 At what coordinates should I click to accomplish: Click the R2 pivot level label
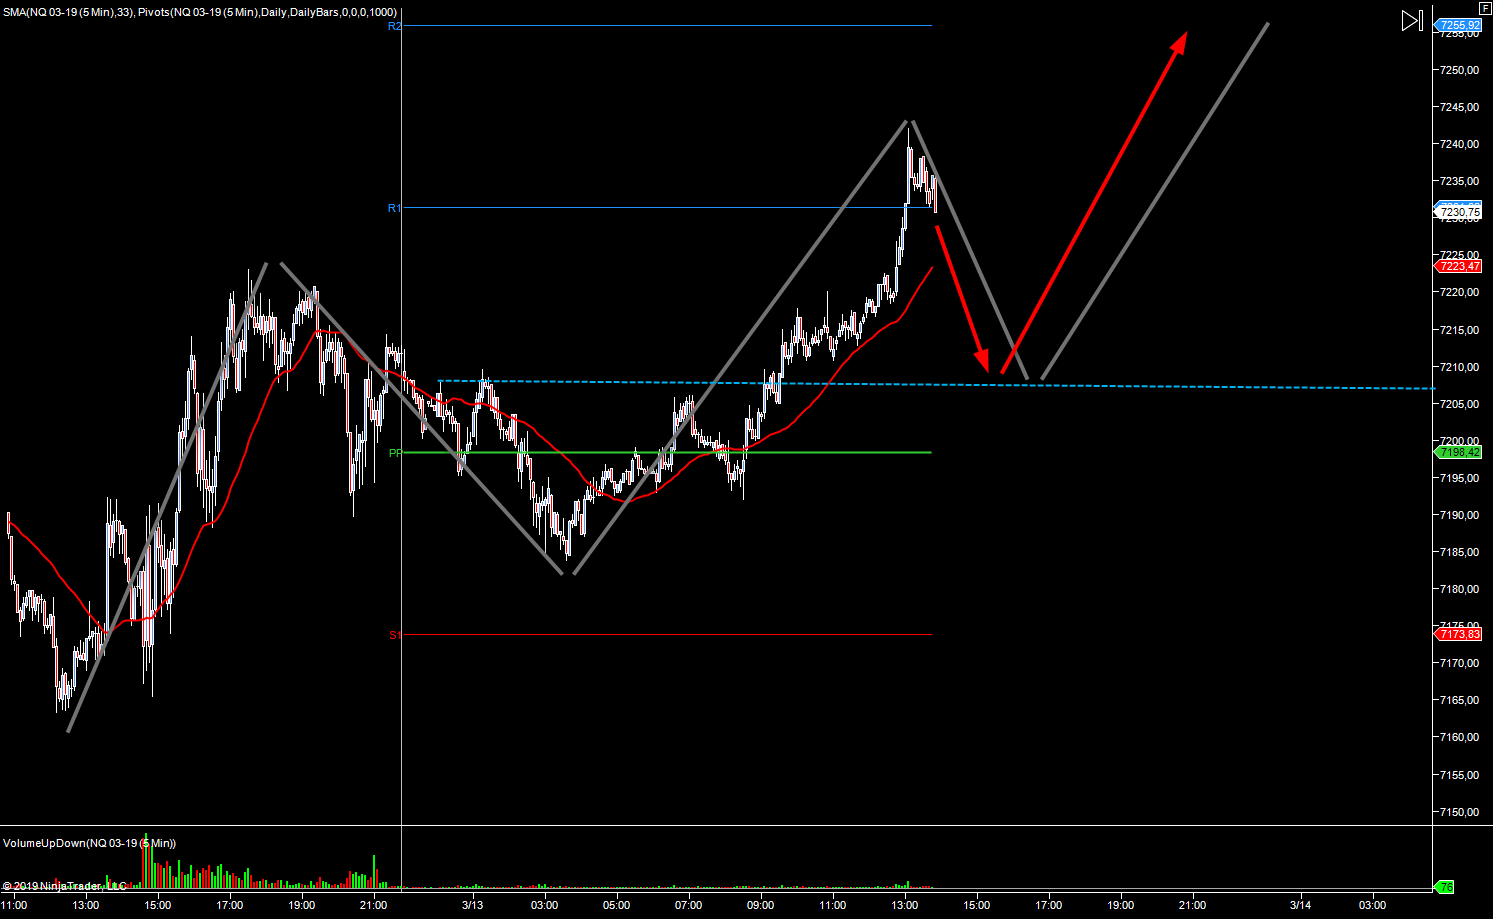click(394, 26)
